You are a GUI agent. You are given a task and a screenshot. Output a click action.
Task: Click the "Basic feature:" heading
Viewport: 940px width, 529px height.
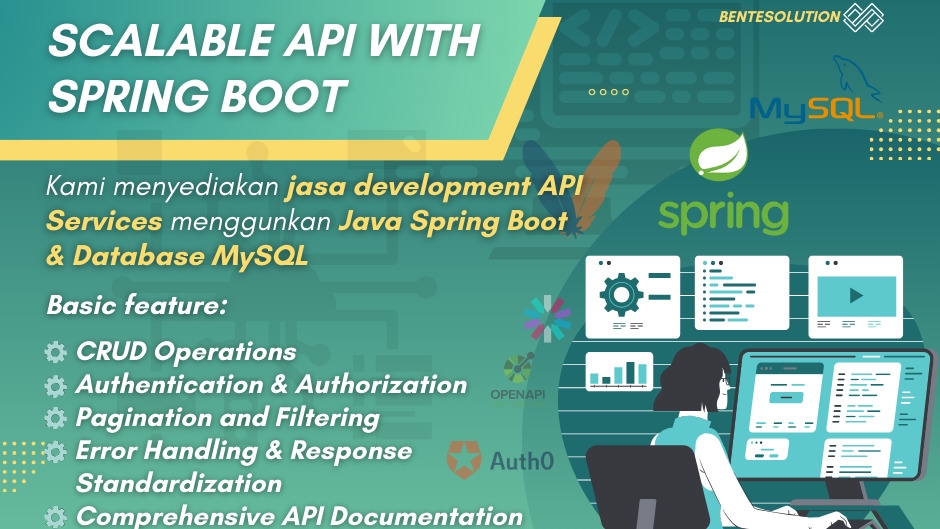coord(137,305)
